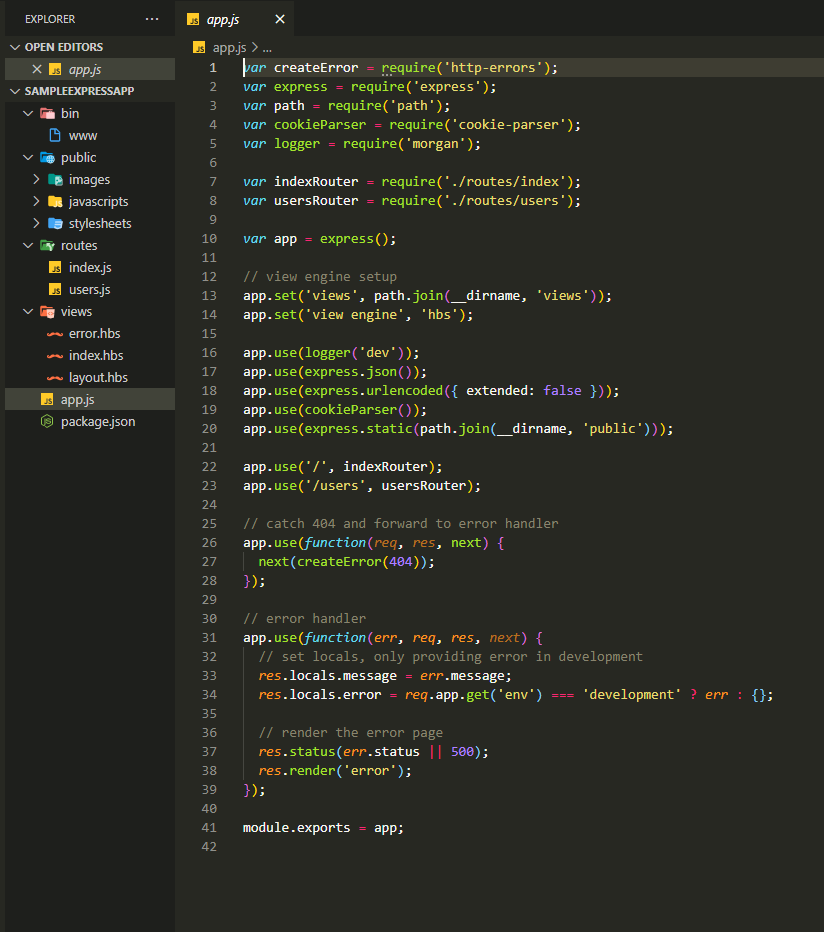
Task: Click the public folder icon
Action: tap(47, 157)
